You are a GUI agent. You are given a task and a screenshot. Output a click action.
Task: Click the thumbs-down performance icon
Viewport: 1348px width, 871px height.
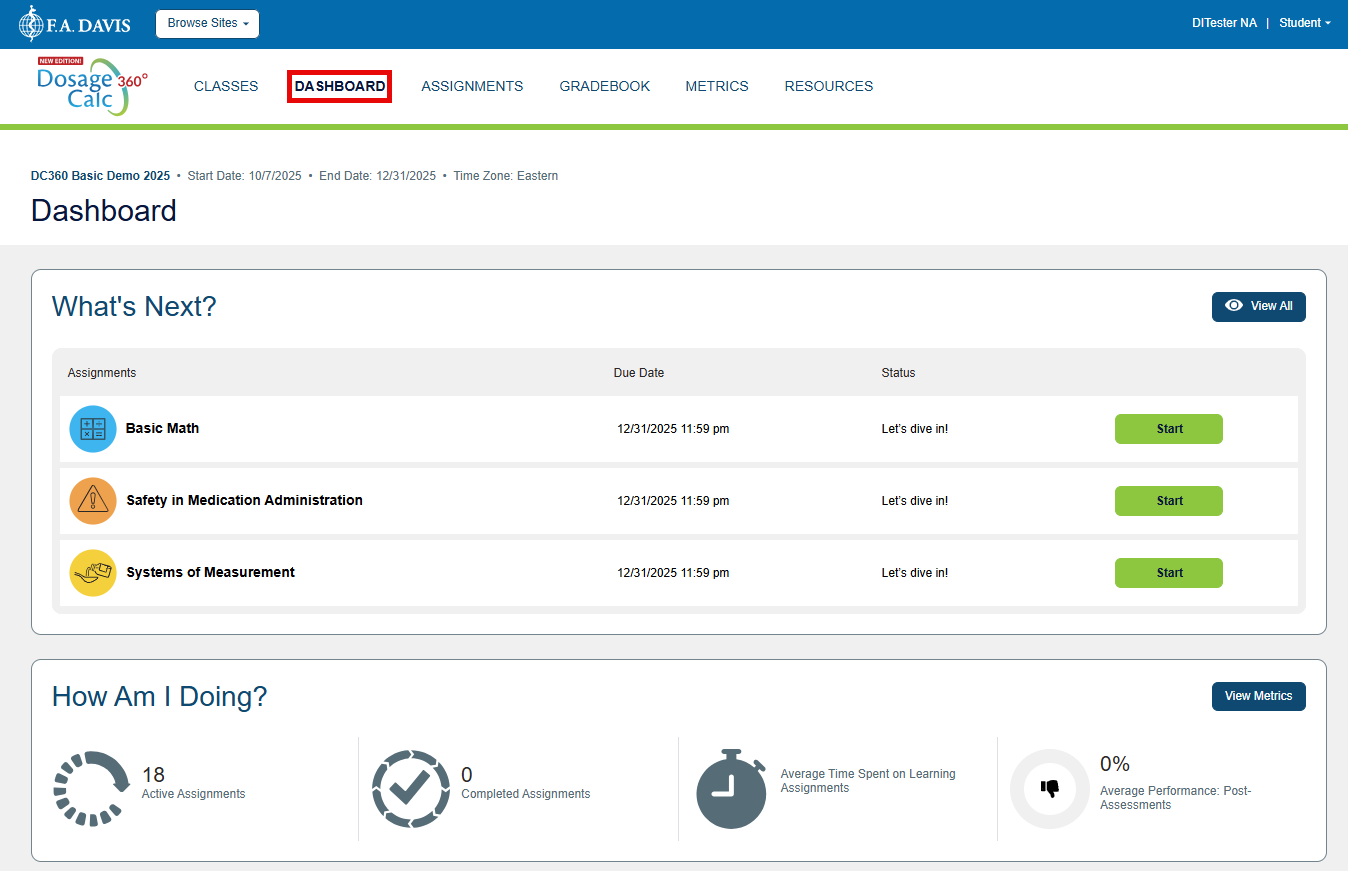pos(1050,789)
